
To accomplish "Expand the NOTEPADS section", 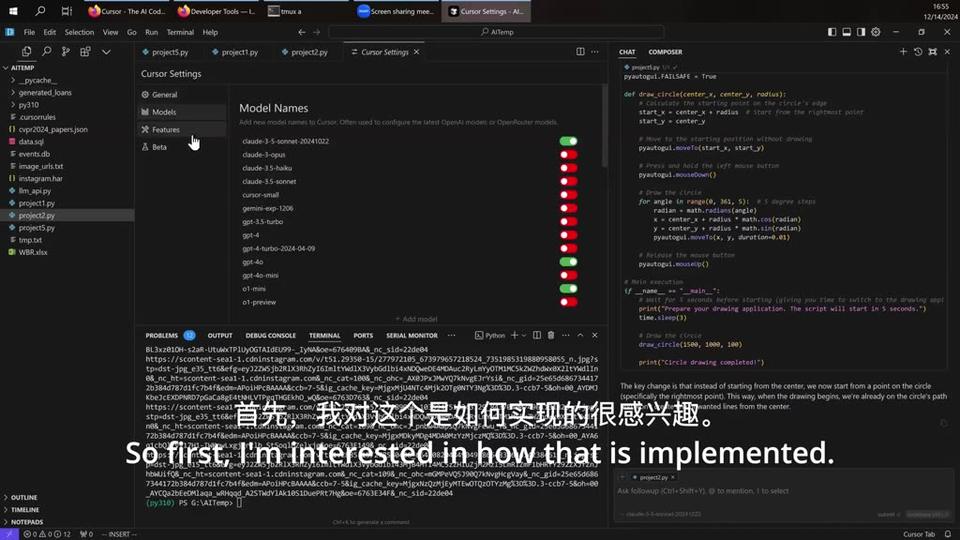I will tap(26, 522).
